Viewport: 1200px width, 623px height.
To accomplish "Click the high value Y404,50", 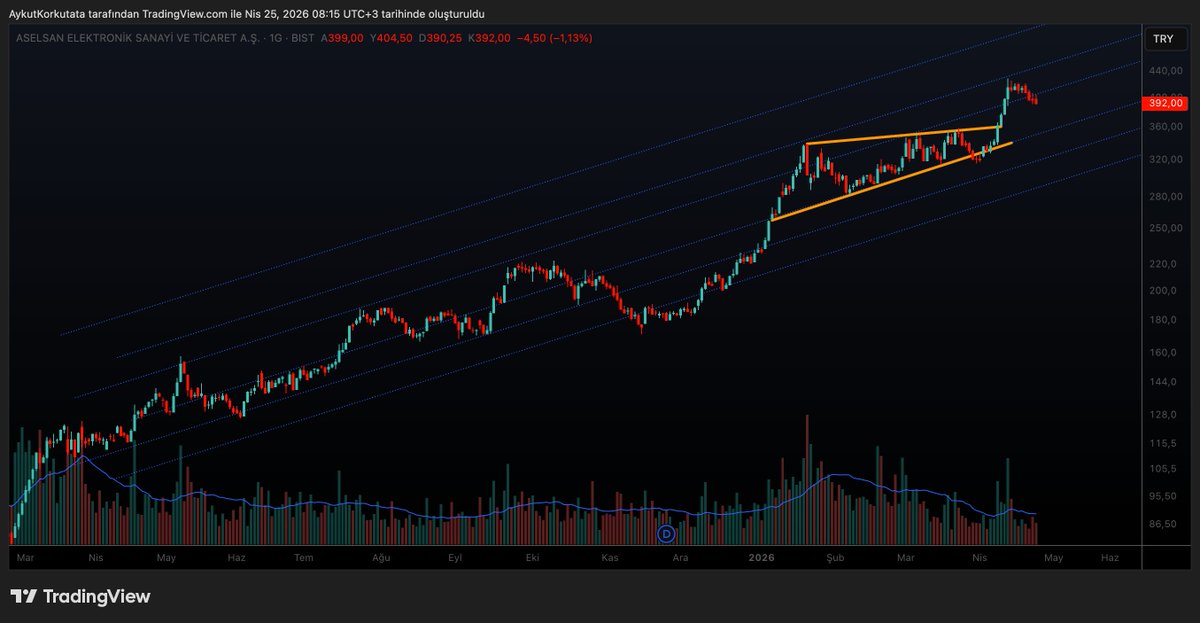I will click(x=389, y=38).
